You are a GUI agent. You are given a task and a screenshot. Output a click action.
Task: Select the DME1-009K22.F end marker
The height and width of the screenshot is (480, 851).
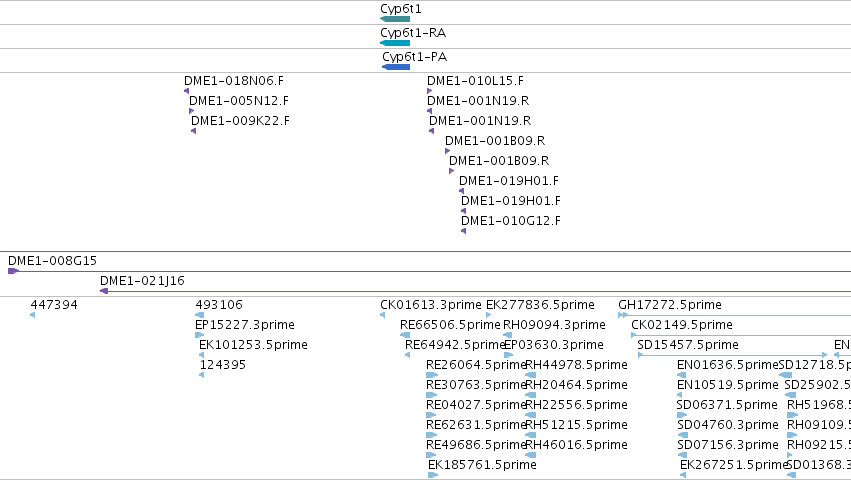click(x=194, y=131)
